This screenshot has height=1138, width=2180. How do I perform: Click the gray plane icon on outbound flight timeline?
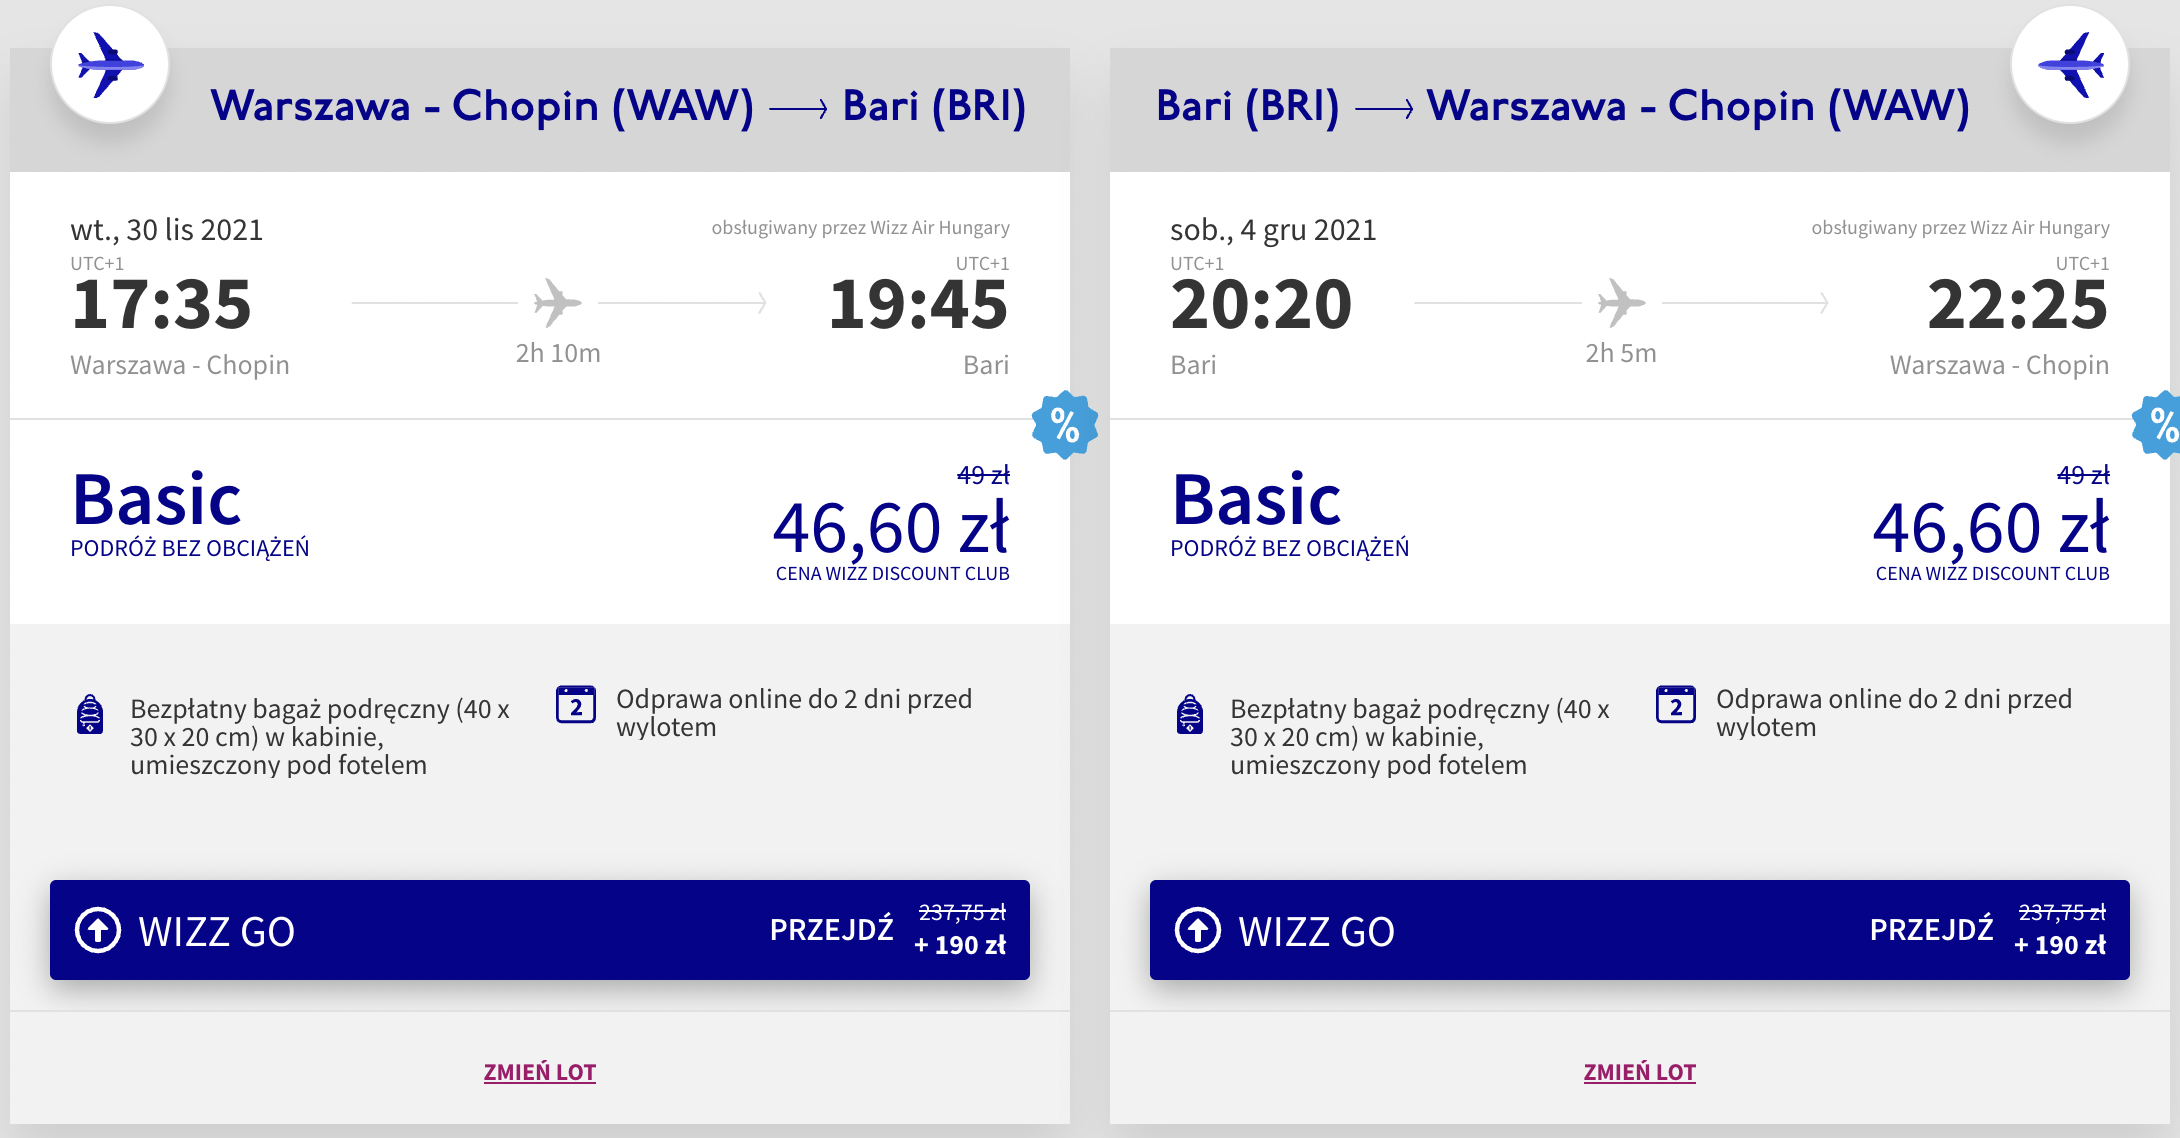[x=557, y=302]
